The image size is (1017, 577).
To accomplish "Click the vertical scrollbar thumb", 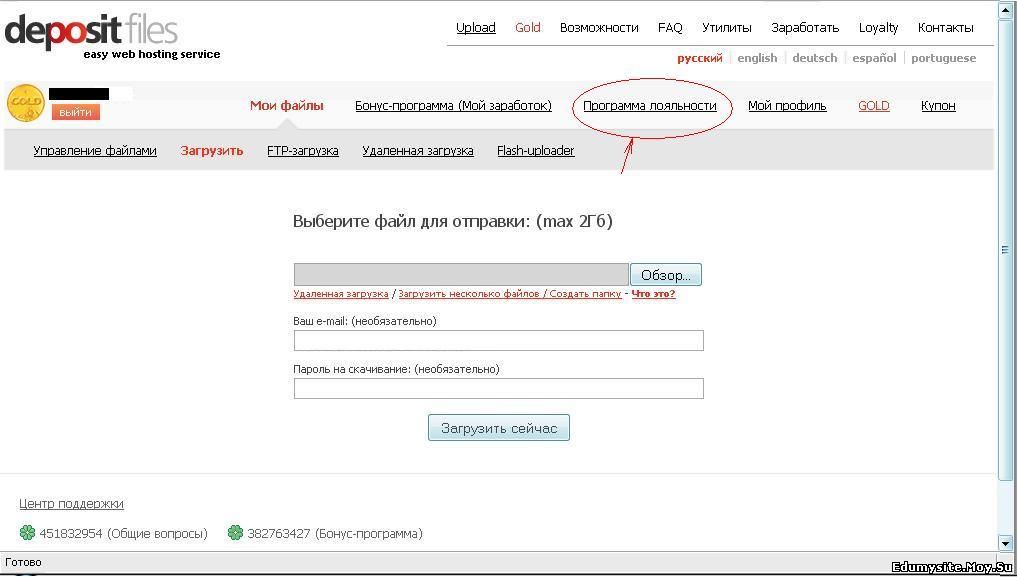I will 1005,250.
